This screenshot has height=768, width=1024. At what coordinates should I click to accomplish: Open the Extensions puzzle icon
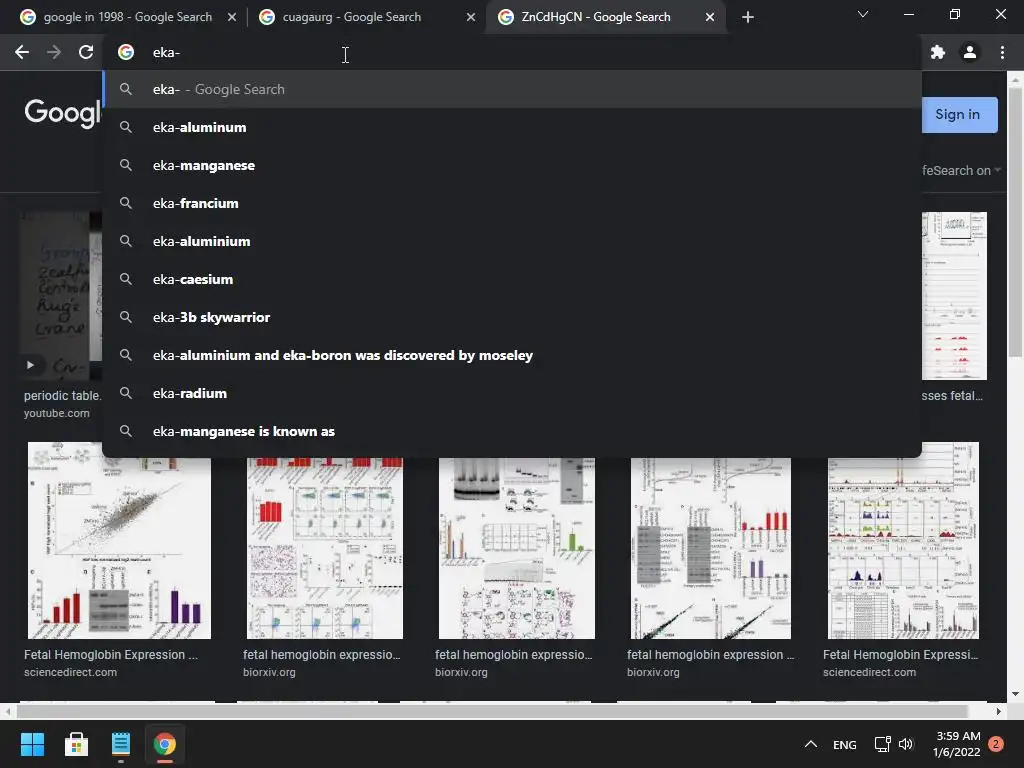[x=938, y=52]
